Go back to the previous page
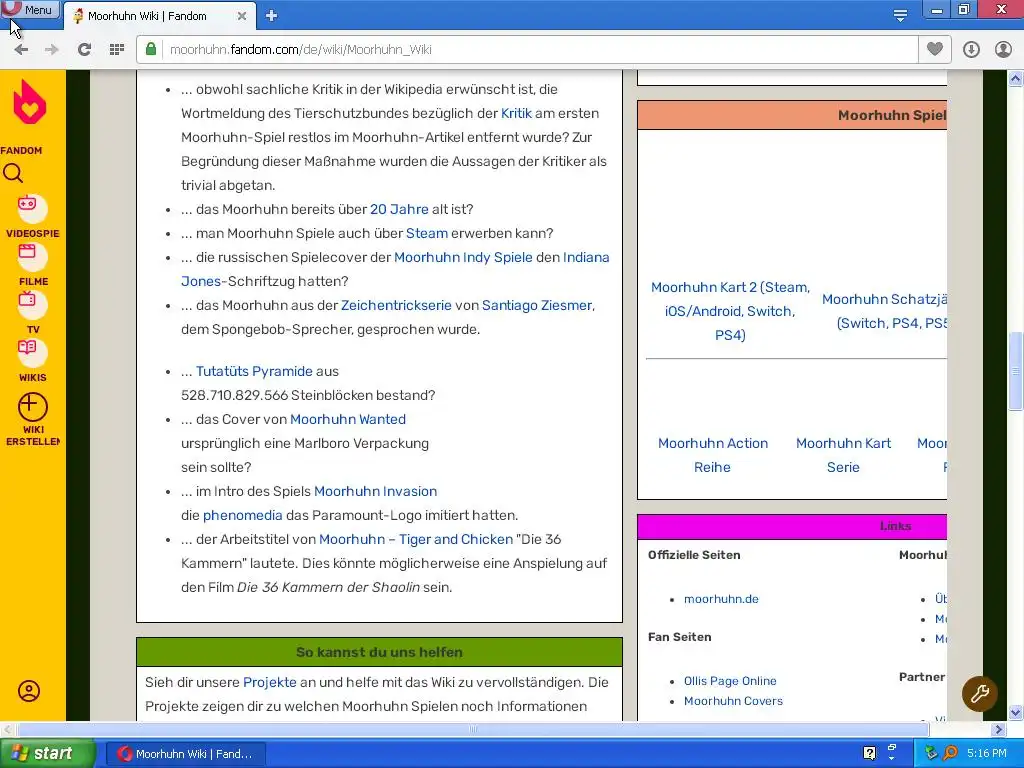The image size is (1024, 768). (x=21, y=50)
